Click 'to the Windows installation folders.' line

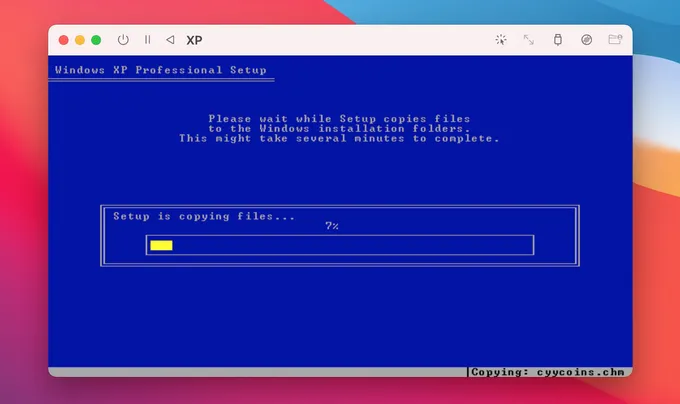pos(339,129)
